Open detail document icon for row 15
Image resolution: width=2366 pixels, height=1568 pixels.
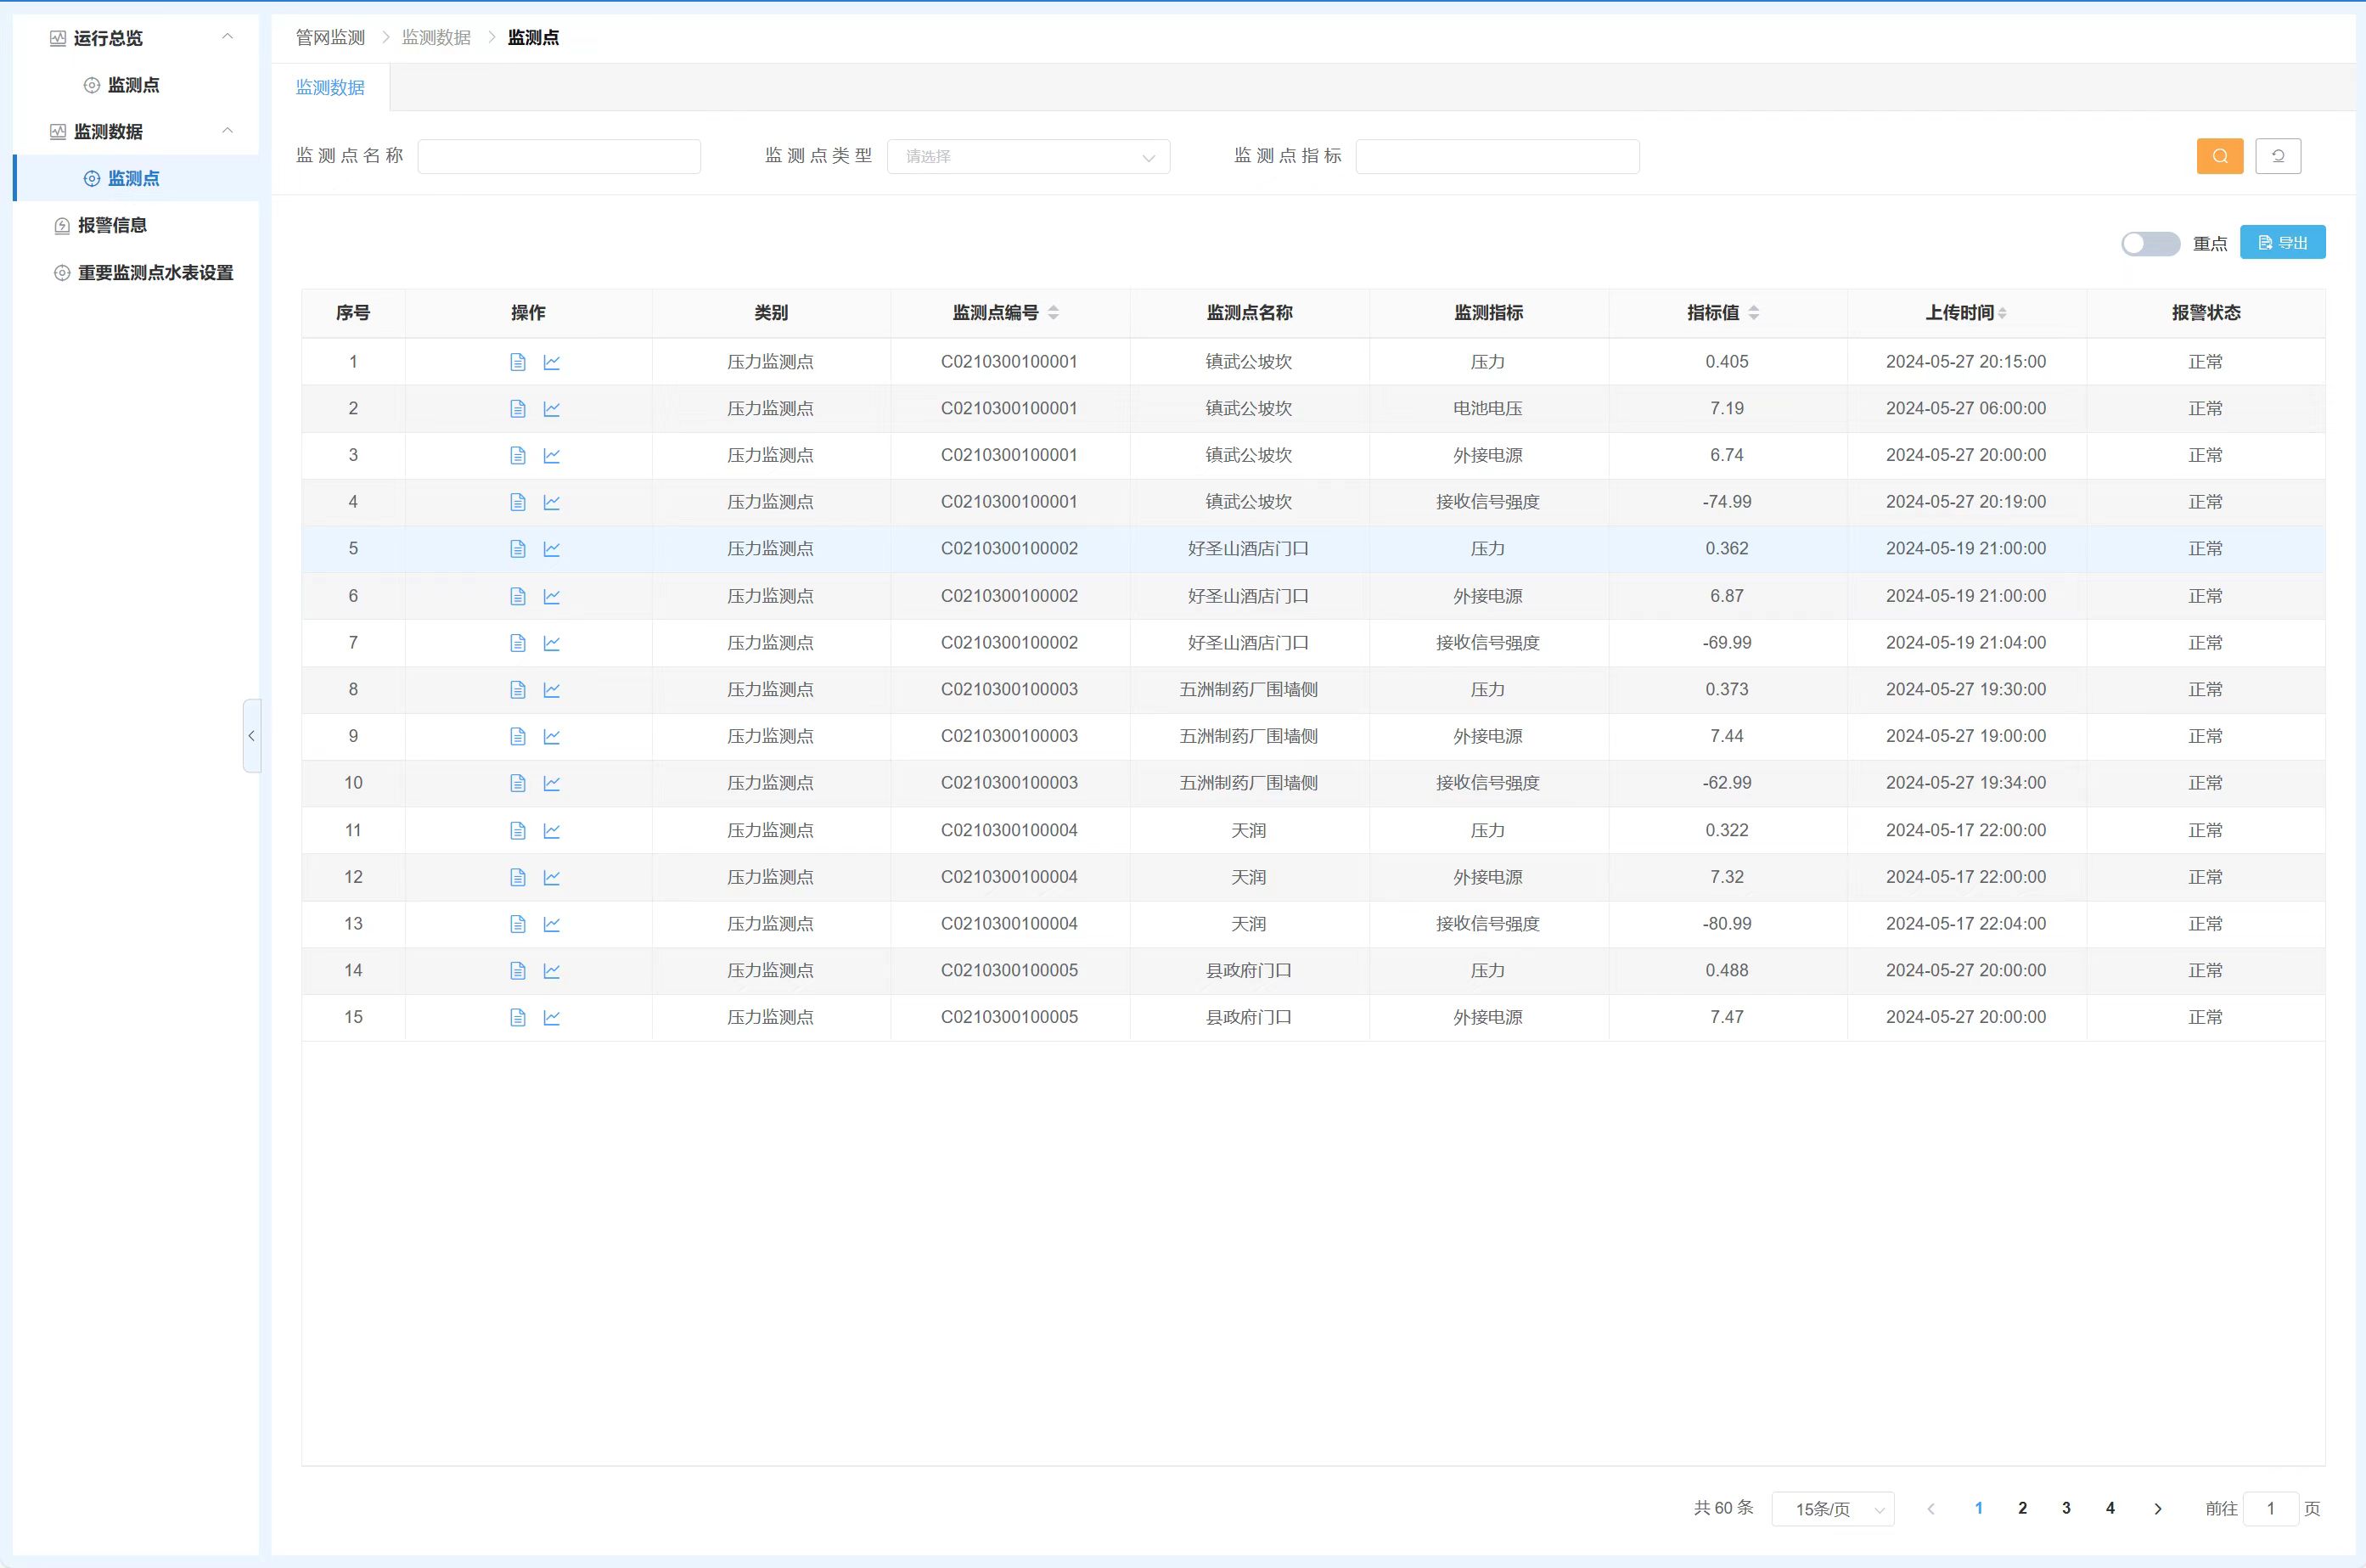coord(517,1017)
